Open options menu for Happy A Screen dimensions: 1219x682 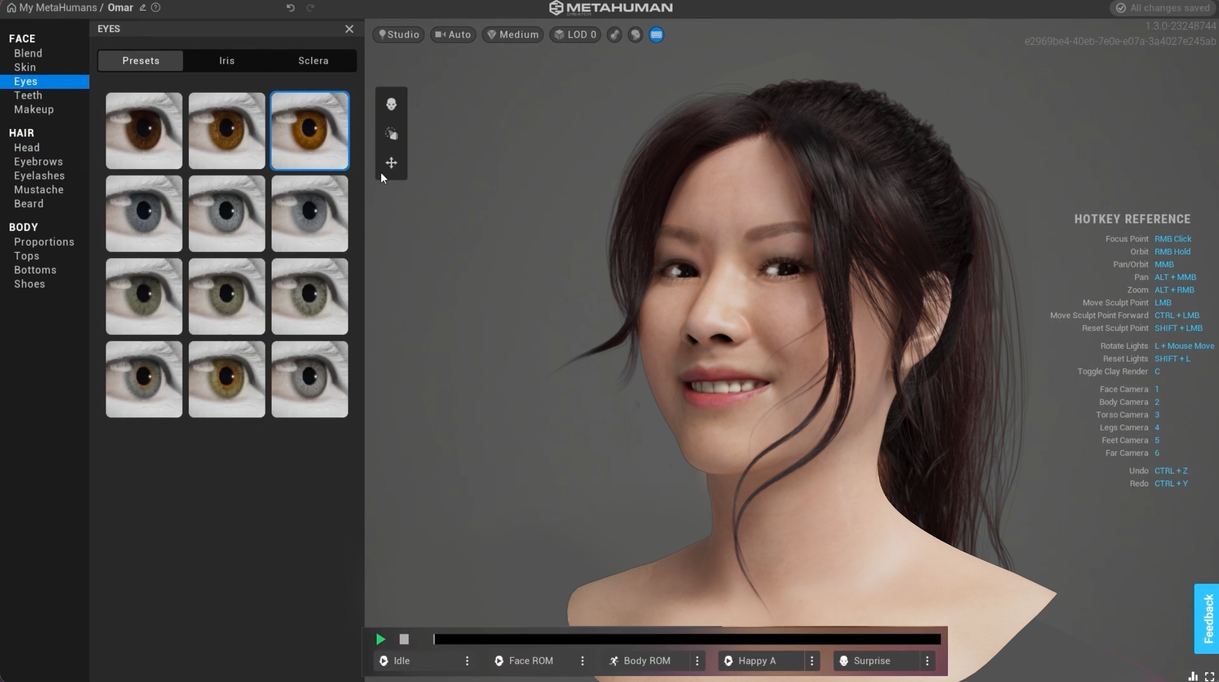point(812,661)
